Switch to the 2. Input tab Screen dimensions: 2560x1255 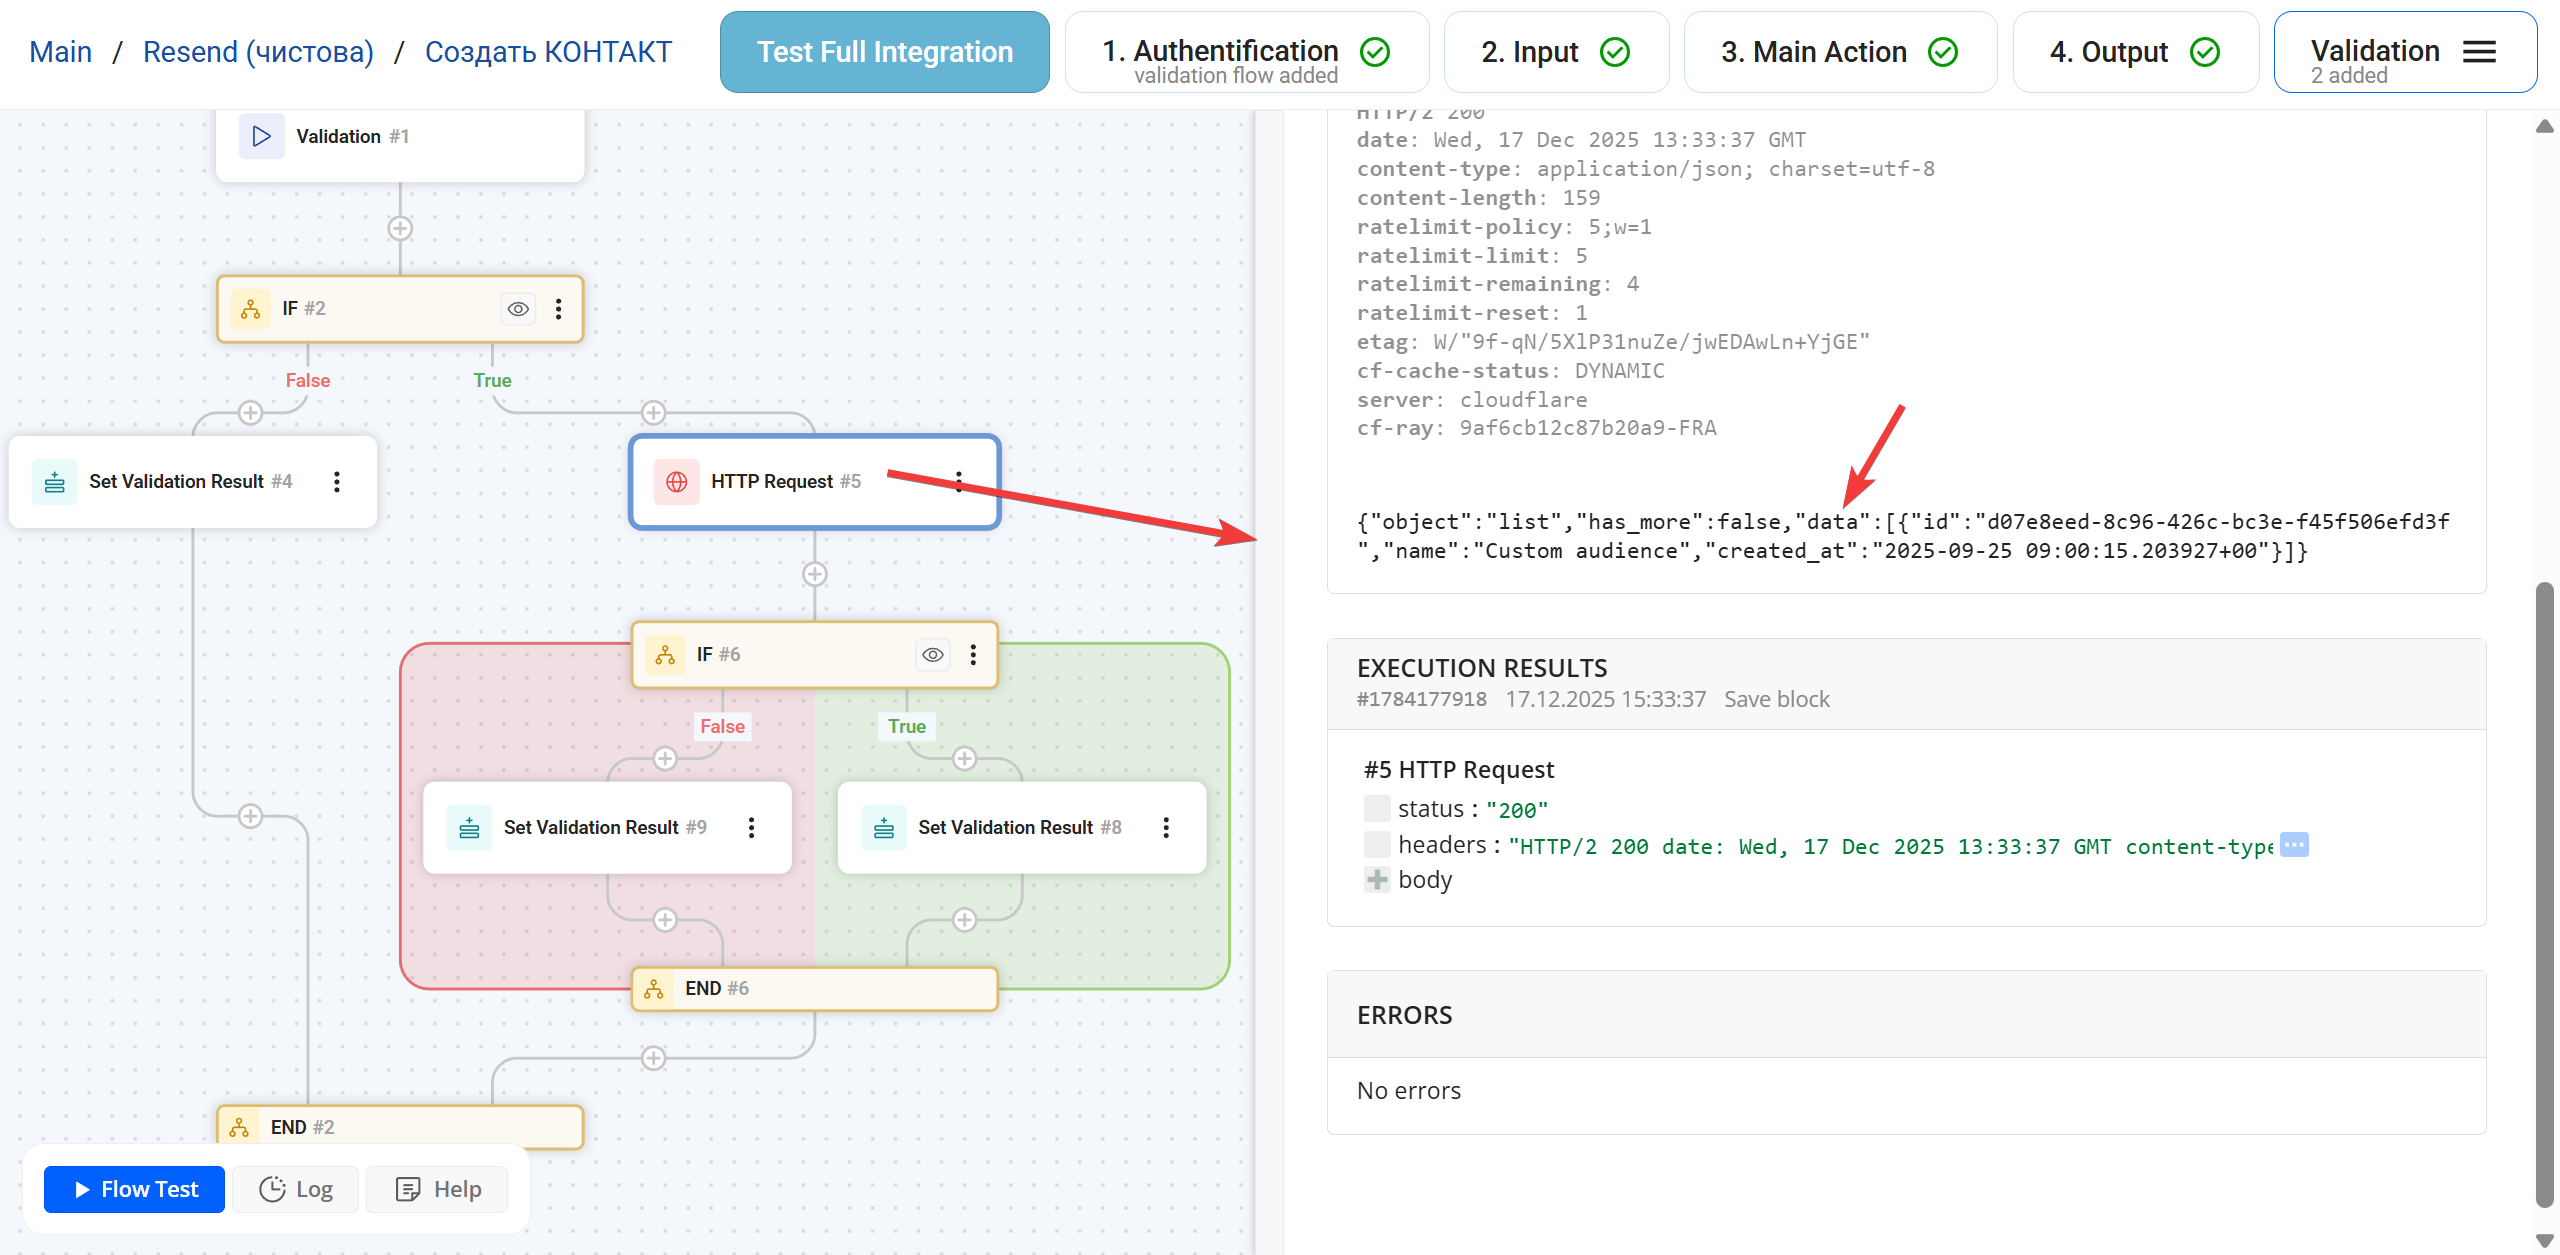click(x=1556, y=51)
